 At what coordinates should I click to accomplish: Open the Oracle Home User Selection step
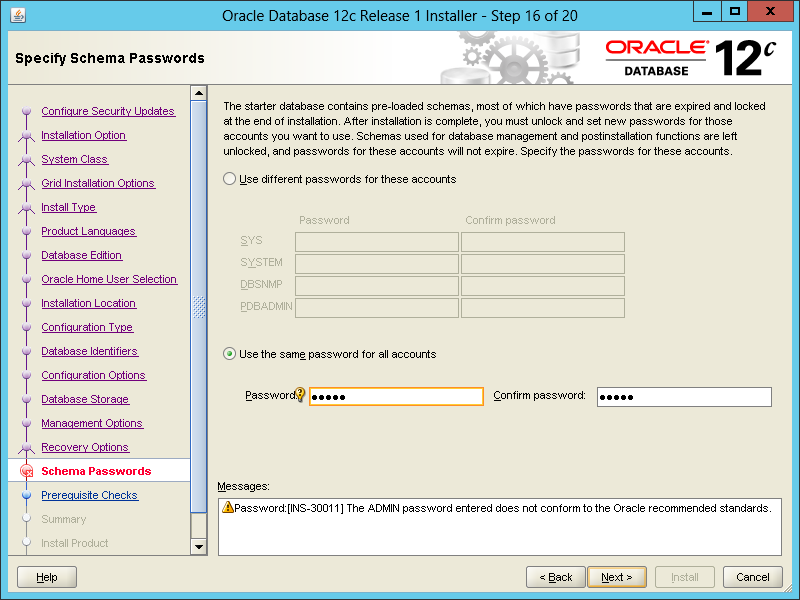tap(109, 279)
